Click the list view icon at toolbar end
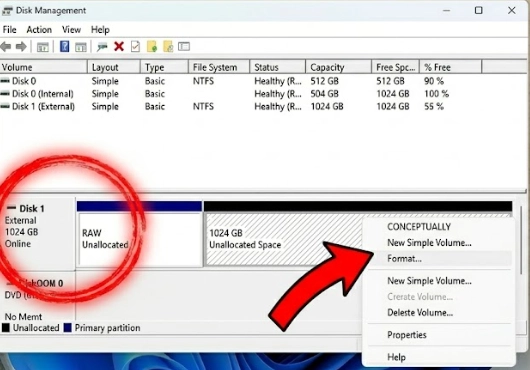Screen dimensions: 530x370 point(184,46)
